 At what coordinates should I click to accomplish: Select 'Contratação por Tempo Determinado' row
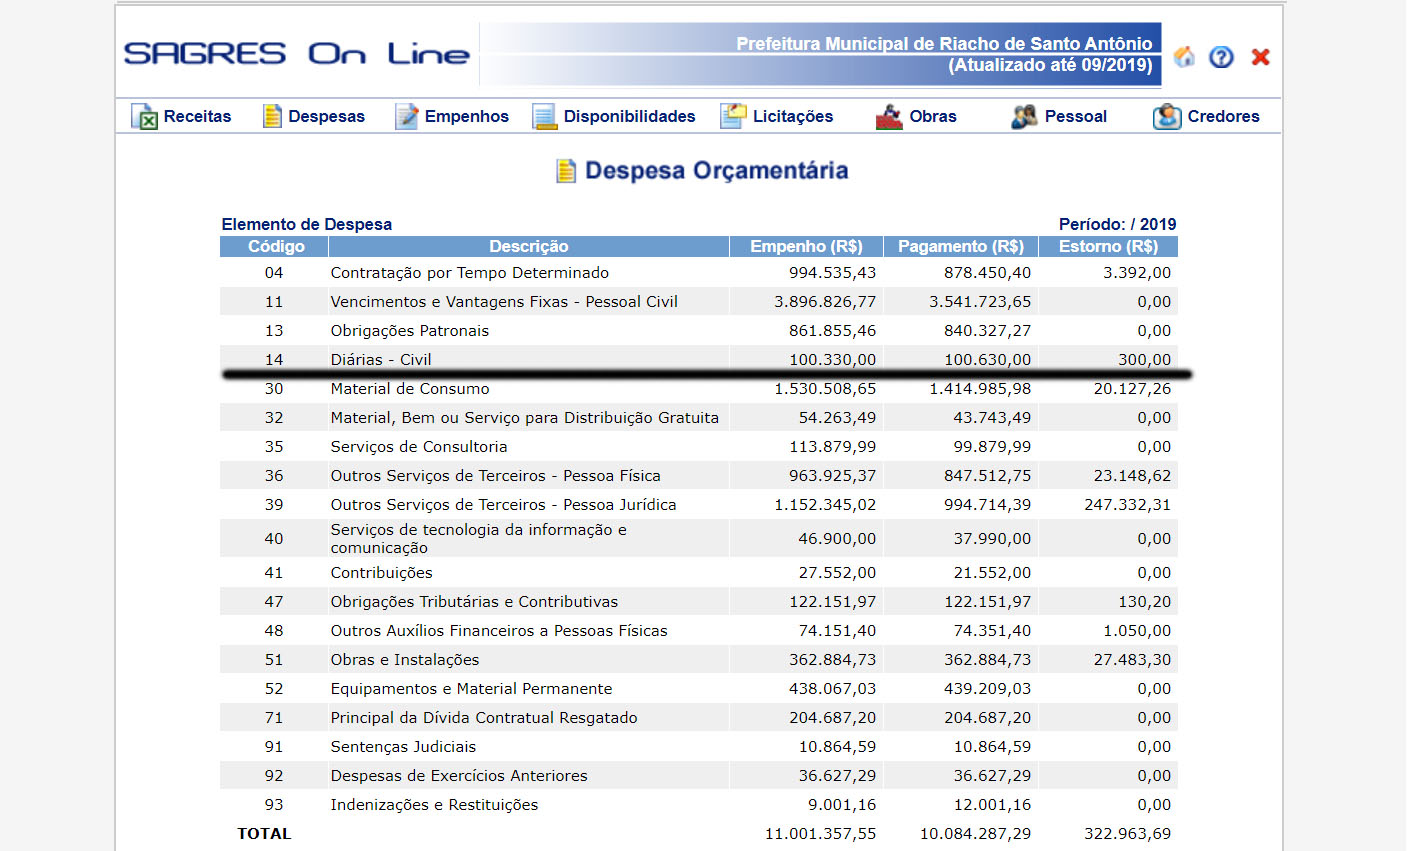click(x=699, y=273)
